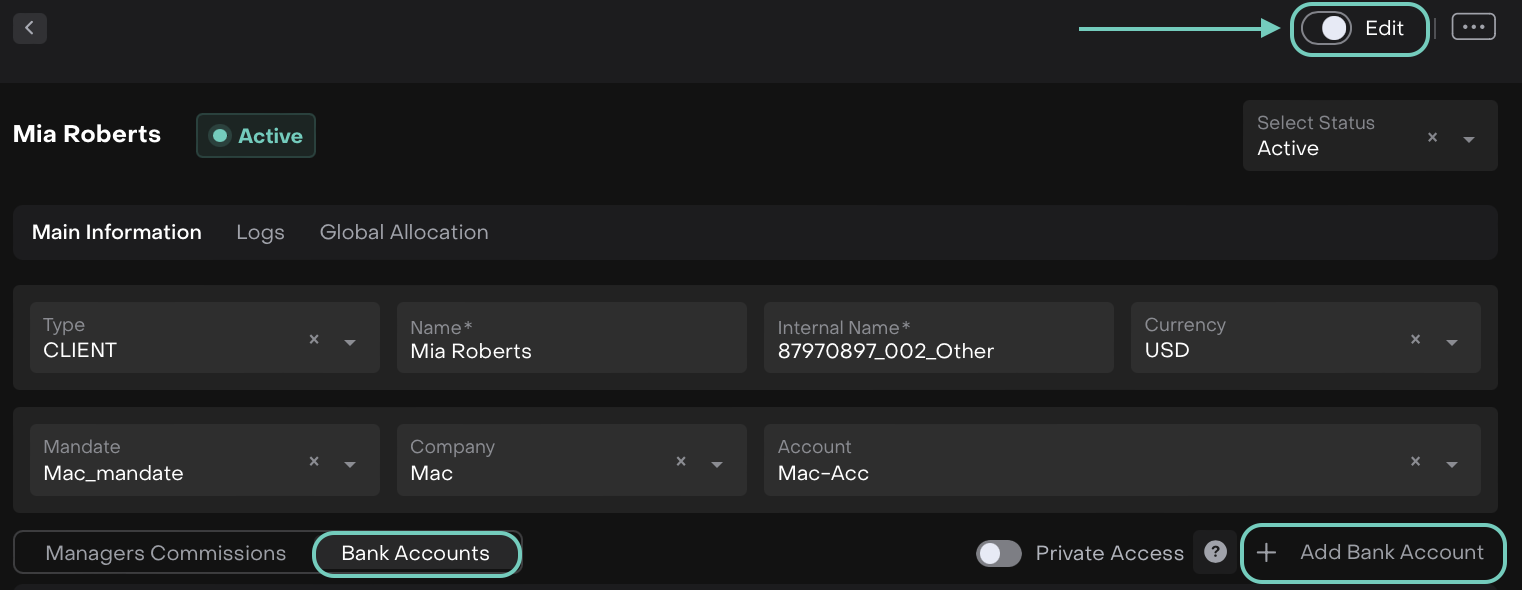The image size is (1522, 590).
Task: Open the Global Allocation tab
Action: pyautogui.click(x=404, y=233)
